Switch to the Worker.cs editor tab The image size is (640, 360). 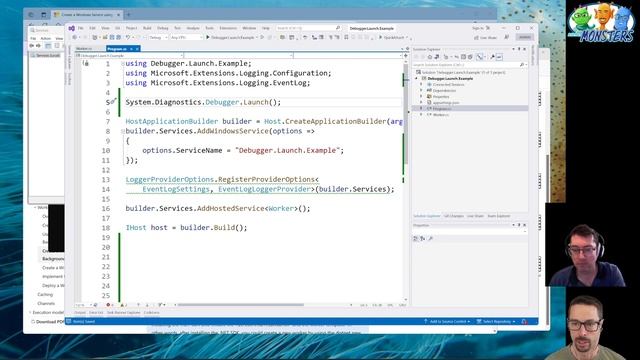84,49
